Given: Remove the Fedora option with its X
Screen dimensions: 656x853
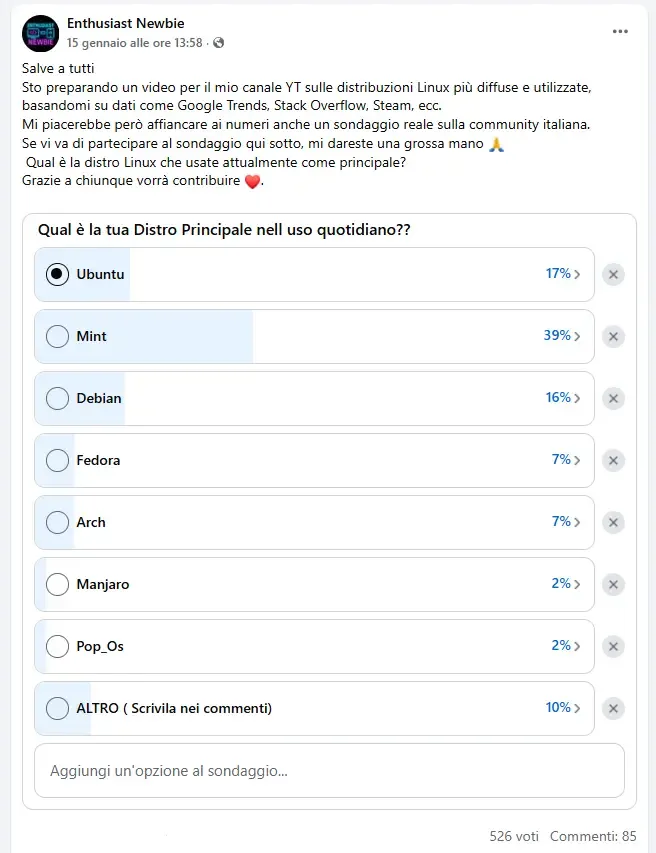Looking at the screenshot, I should [613, 460].
